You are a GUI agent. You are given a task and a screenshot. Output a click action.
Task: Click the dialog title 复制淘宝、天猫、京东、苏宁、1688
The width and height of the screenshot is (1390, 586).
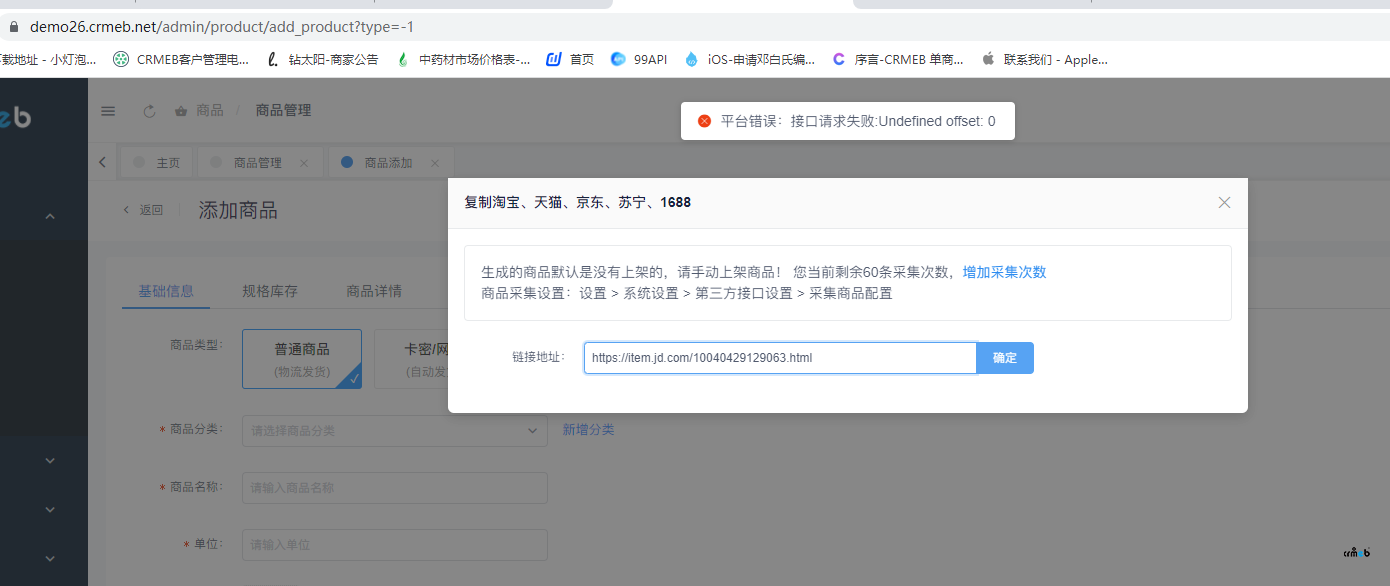coord(577,202)
